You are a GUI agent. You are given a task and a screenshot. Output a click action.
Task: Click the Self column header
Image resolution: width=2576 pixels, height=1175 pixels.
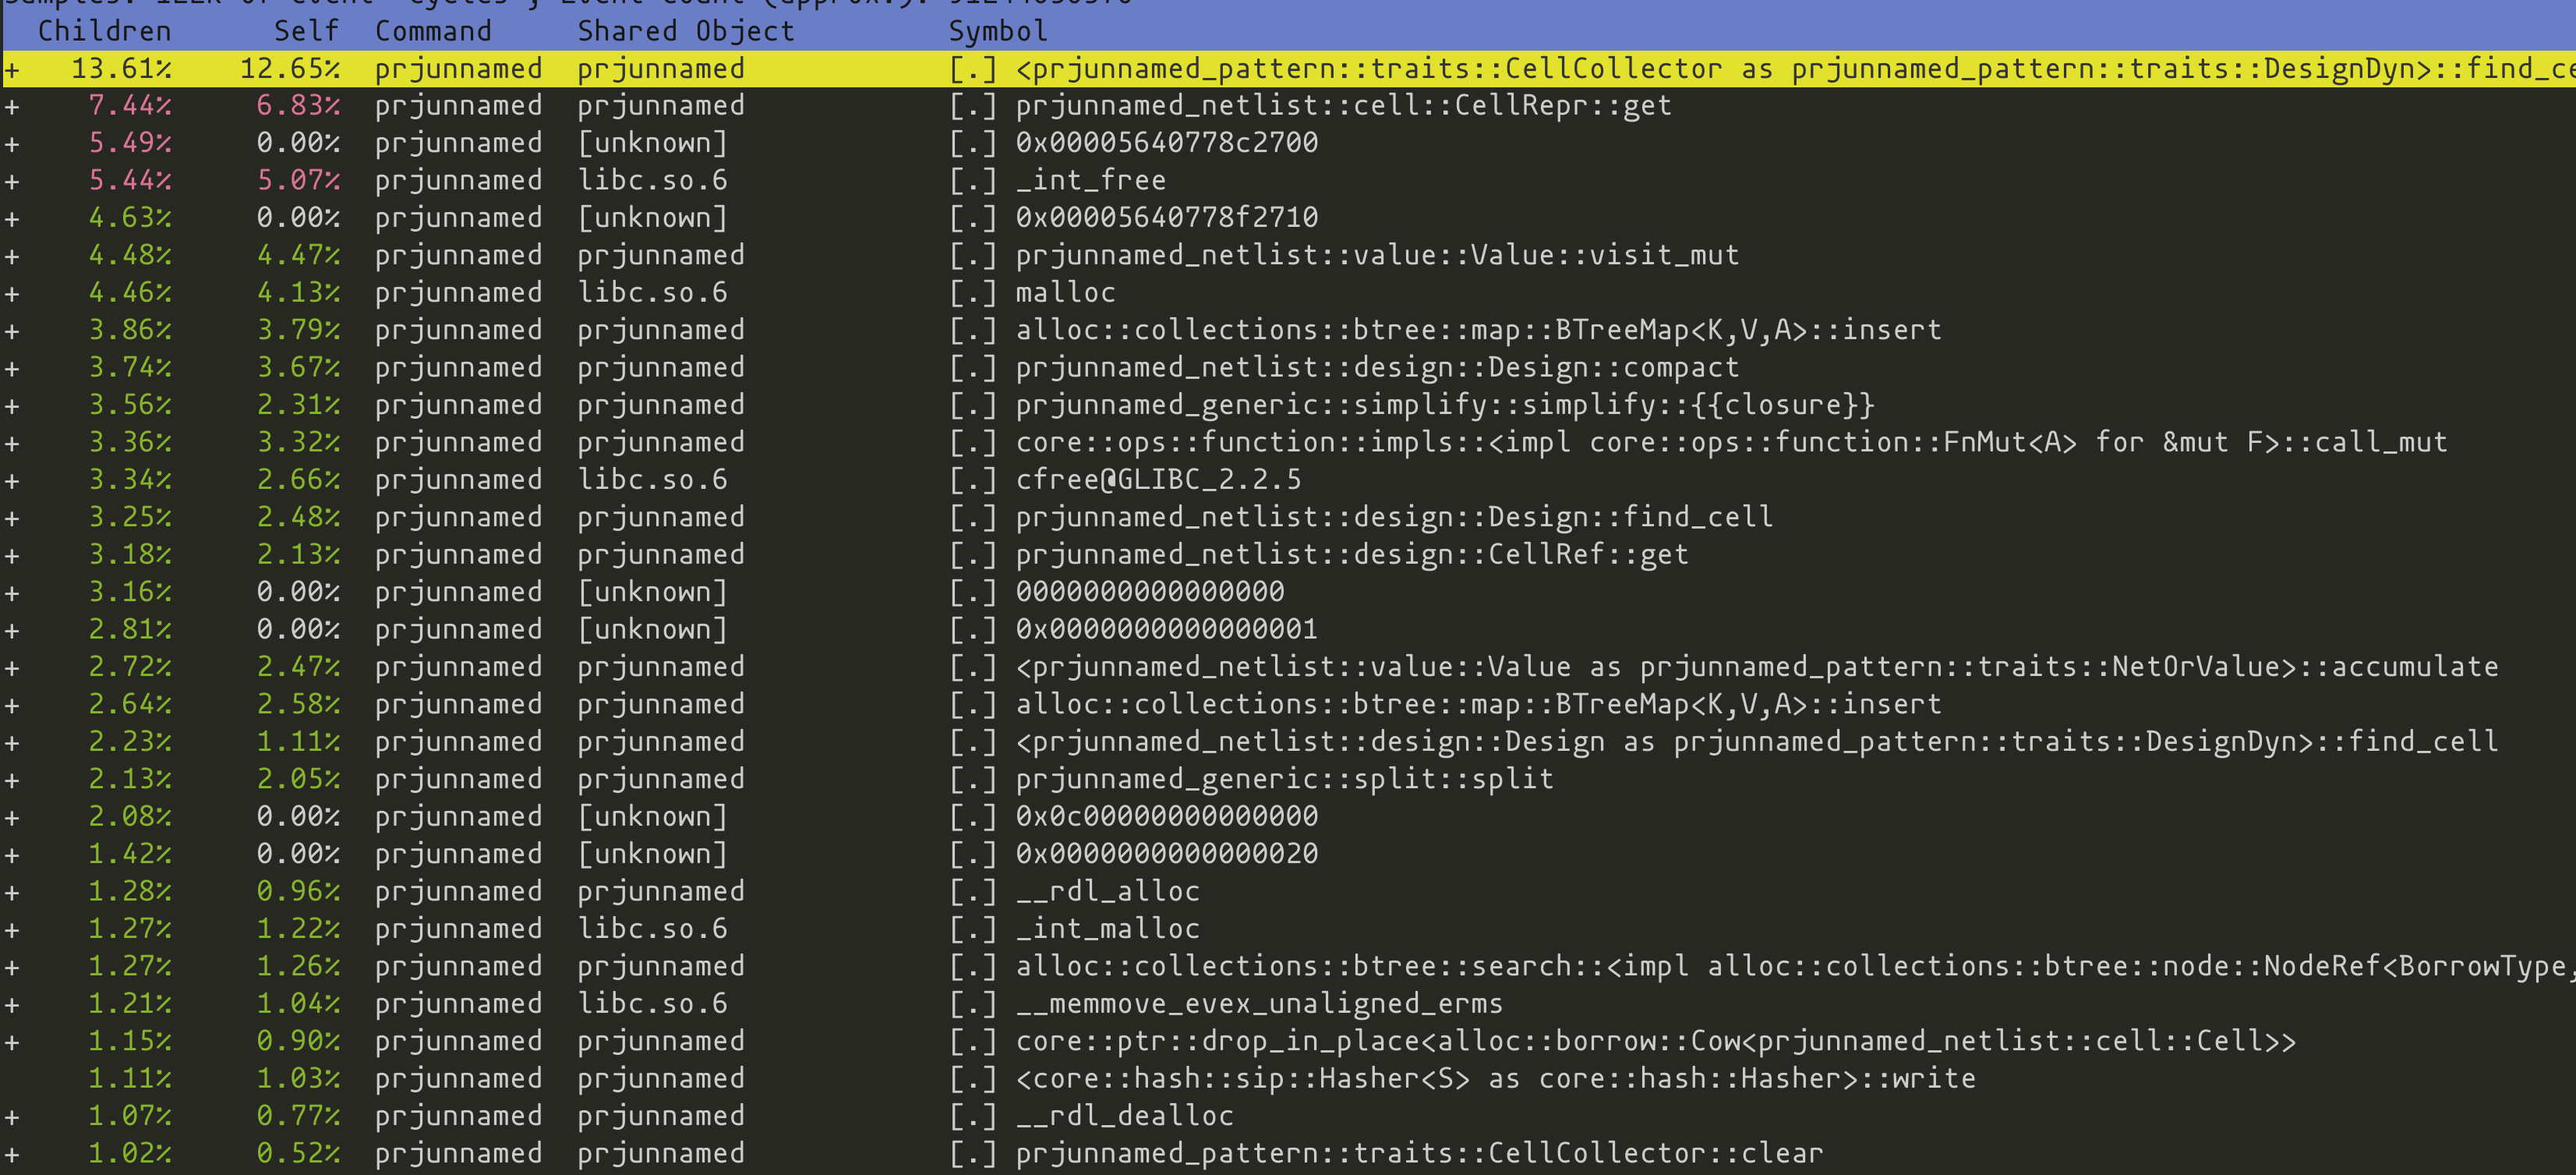pos(306,31)
